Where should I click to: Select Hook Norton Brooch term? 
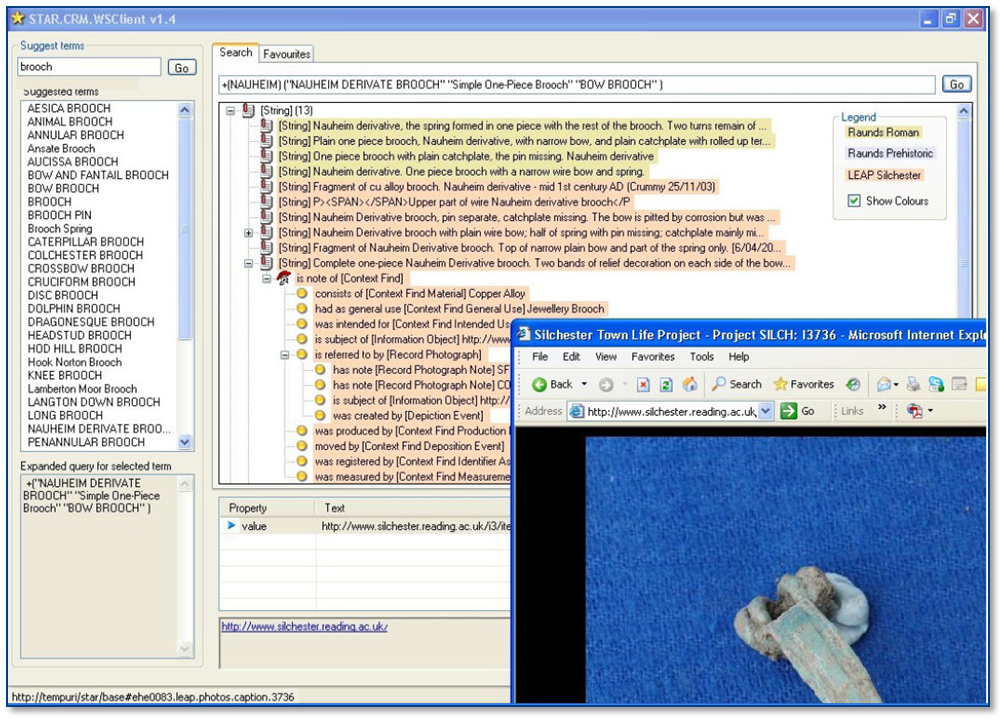click(x=74, y=362)
